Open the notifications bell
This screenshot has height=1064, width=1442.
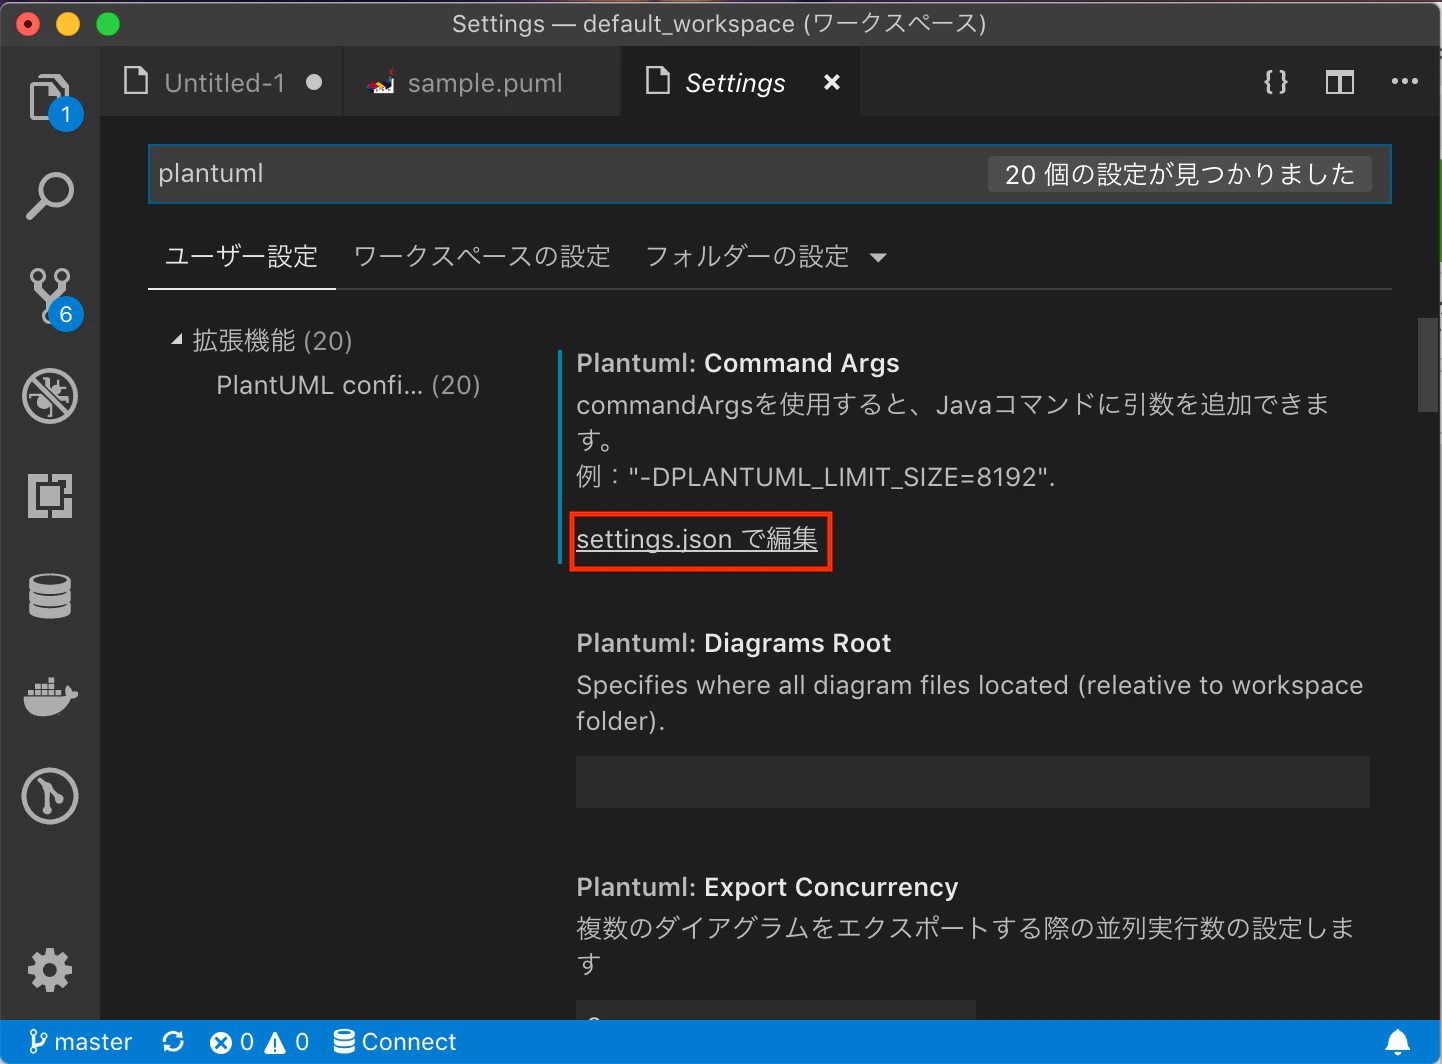[1399, 1041]
